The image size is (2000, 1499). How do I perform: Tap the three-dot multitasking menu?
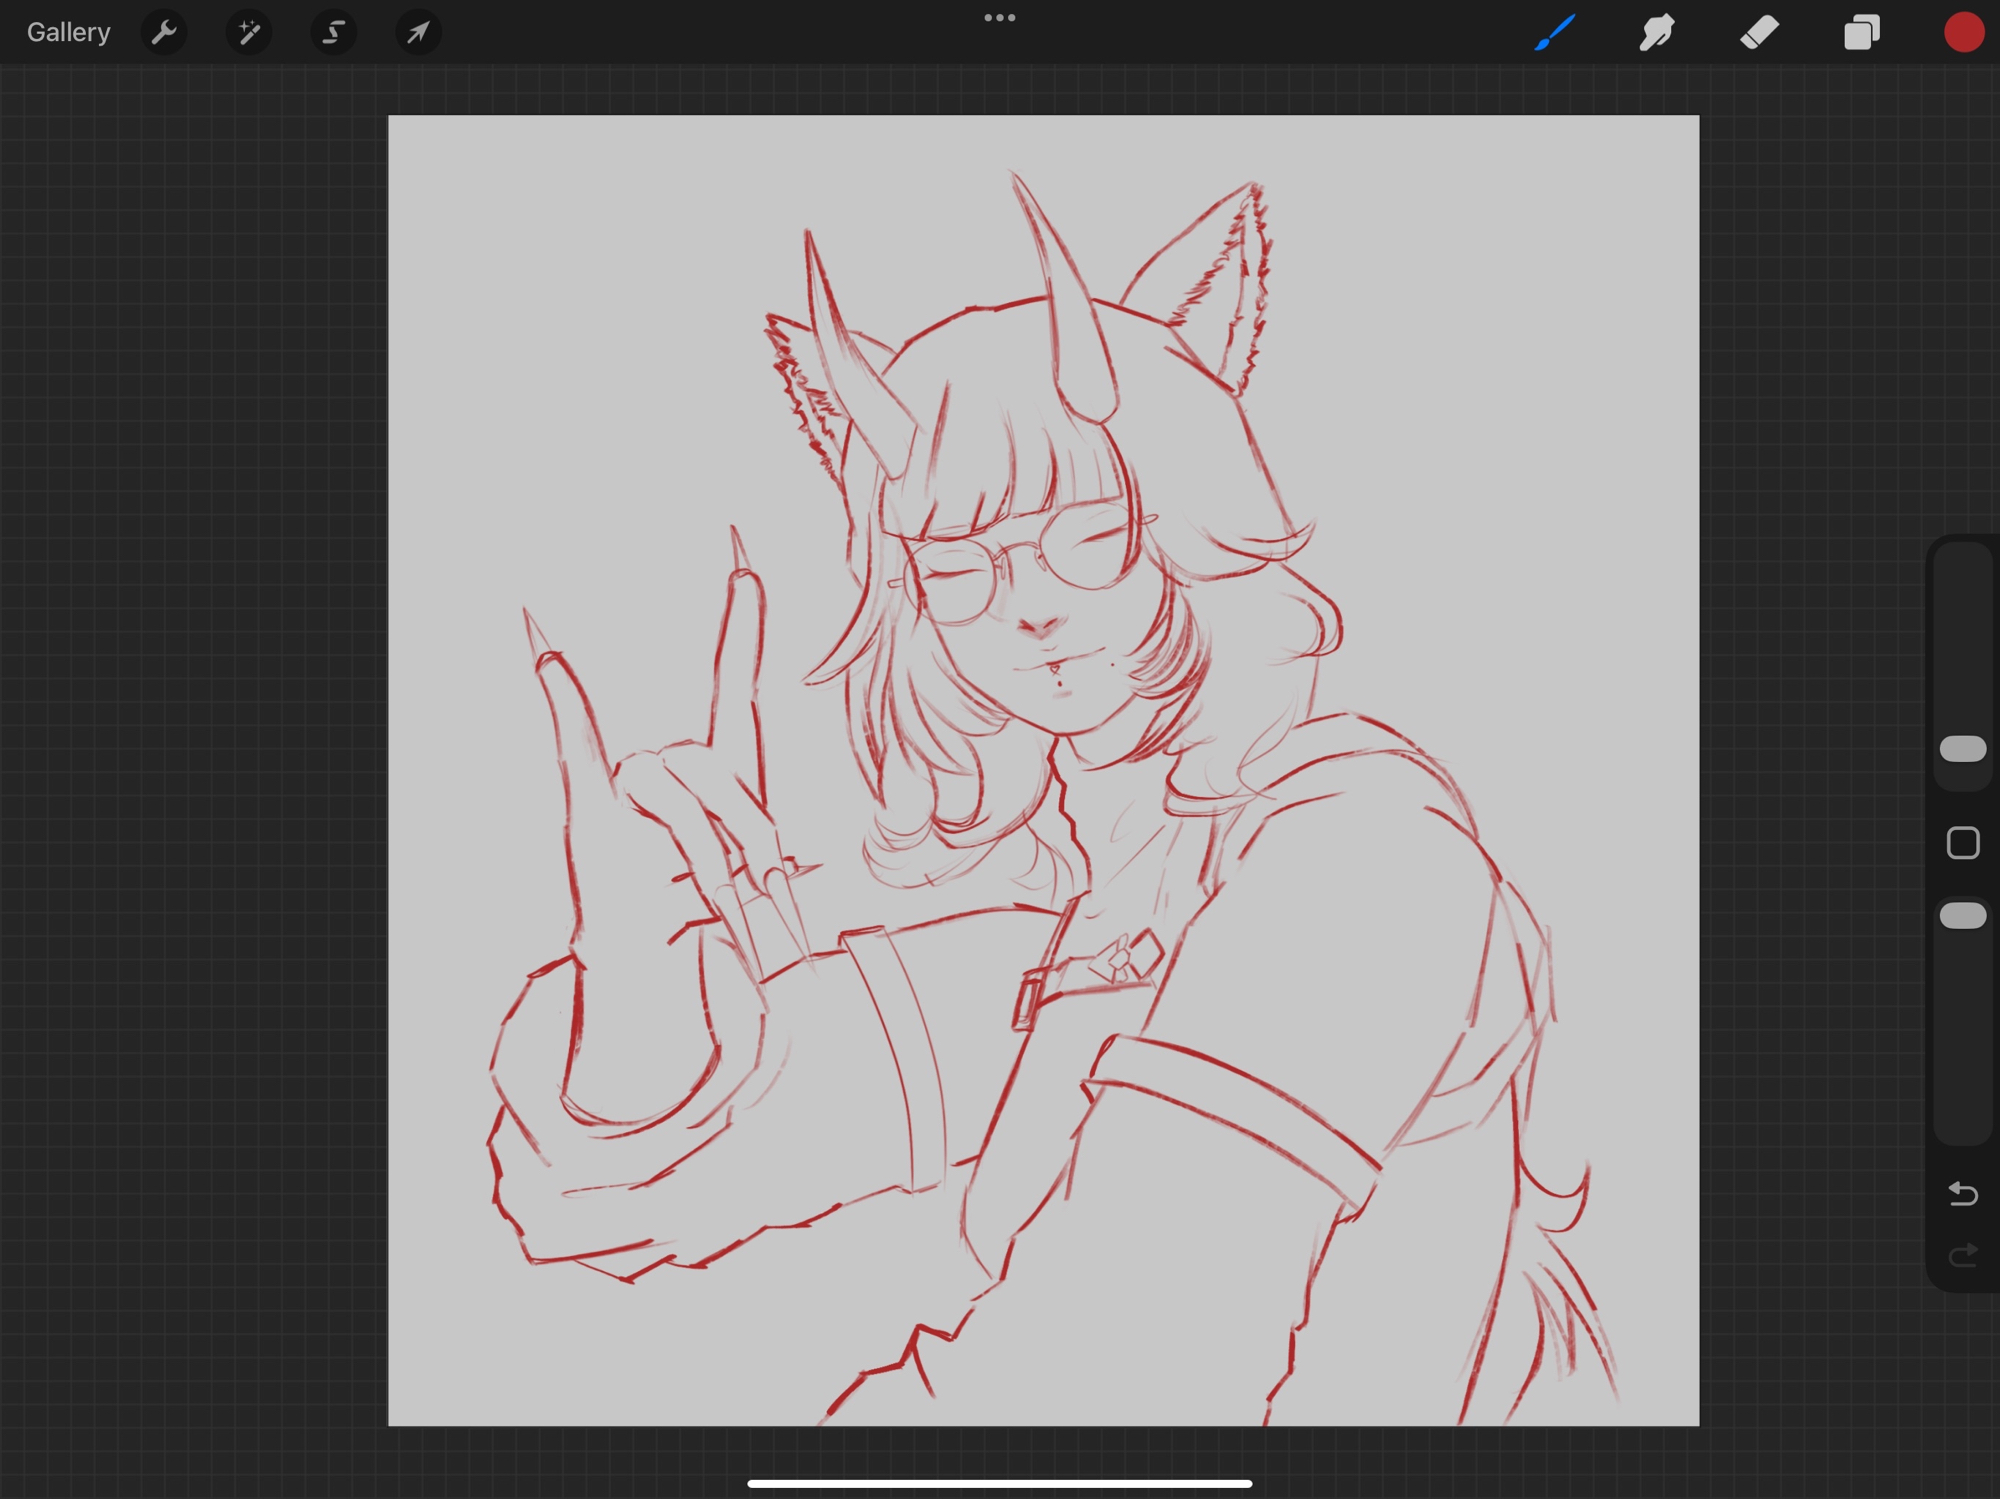999,18
